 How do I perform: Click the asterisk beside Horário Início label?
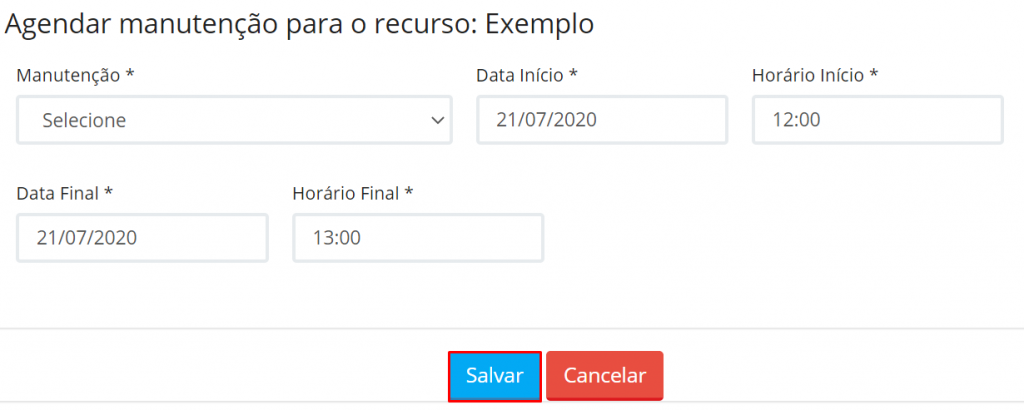[873, 74]
